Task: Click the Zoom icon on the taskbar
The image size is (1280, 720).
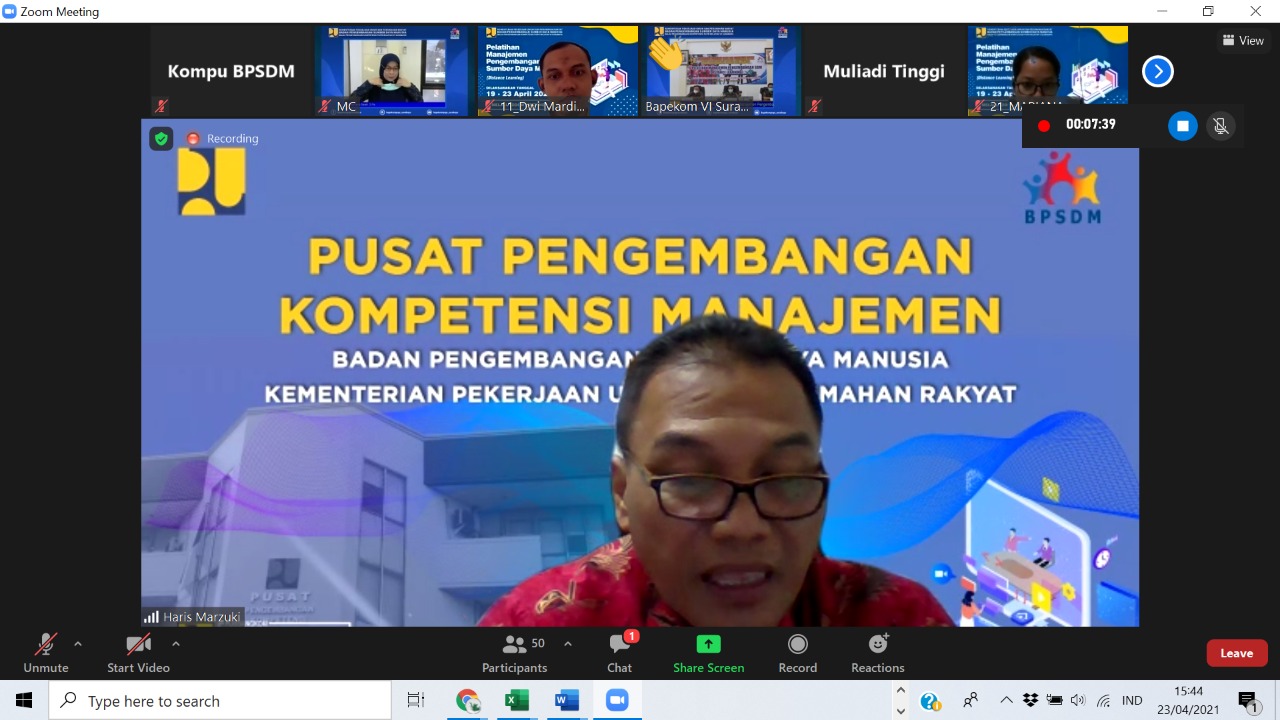Action: pos(617,700)
